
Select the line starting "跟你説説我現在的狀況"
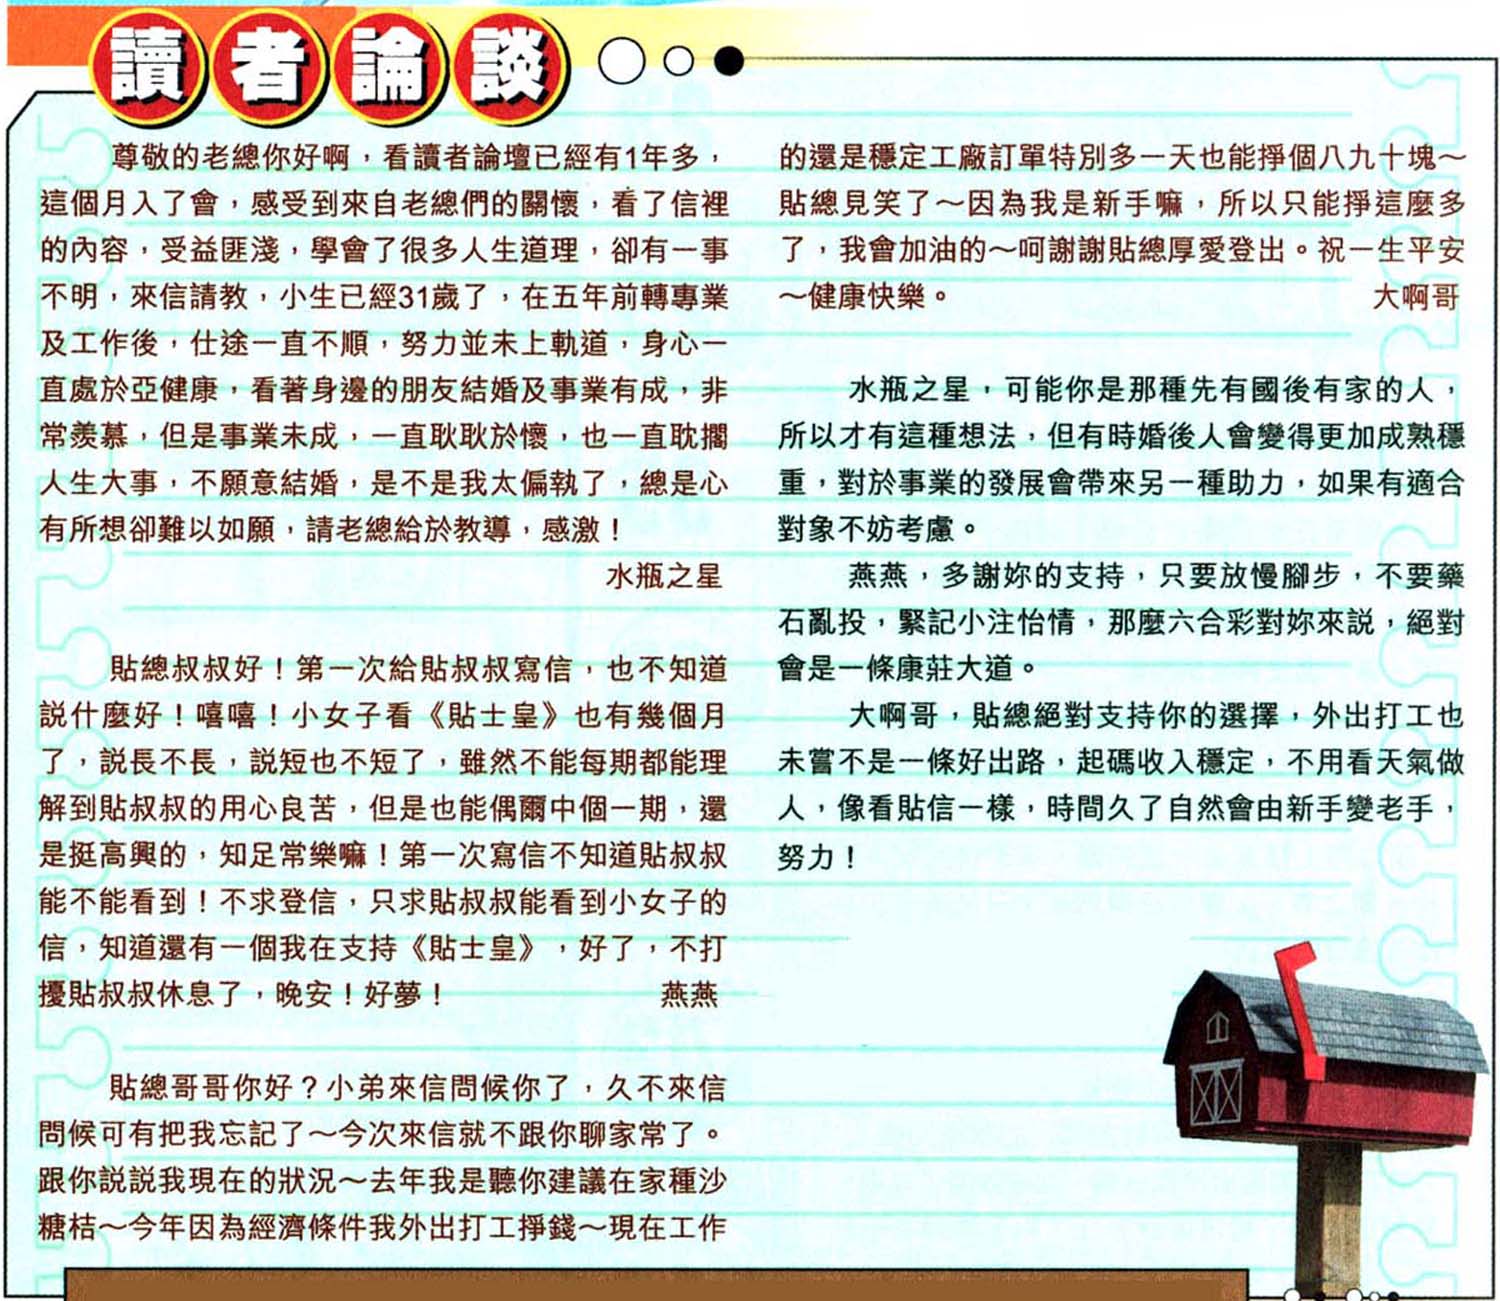(384, 1181)
